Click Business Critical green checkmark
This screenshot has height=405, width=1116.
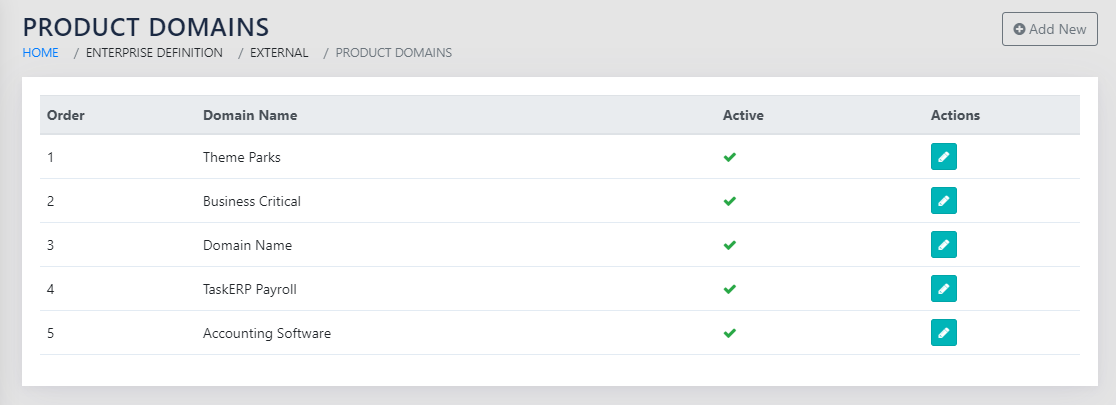click(x=730, y=201)
